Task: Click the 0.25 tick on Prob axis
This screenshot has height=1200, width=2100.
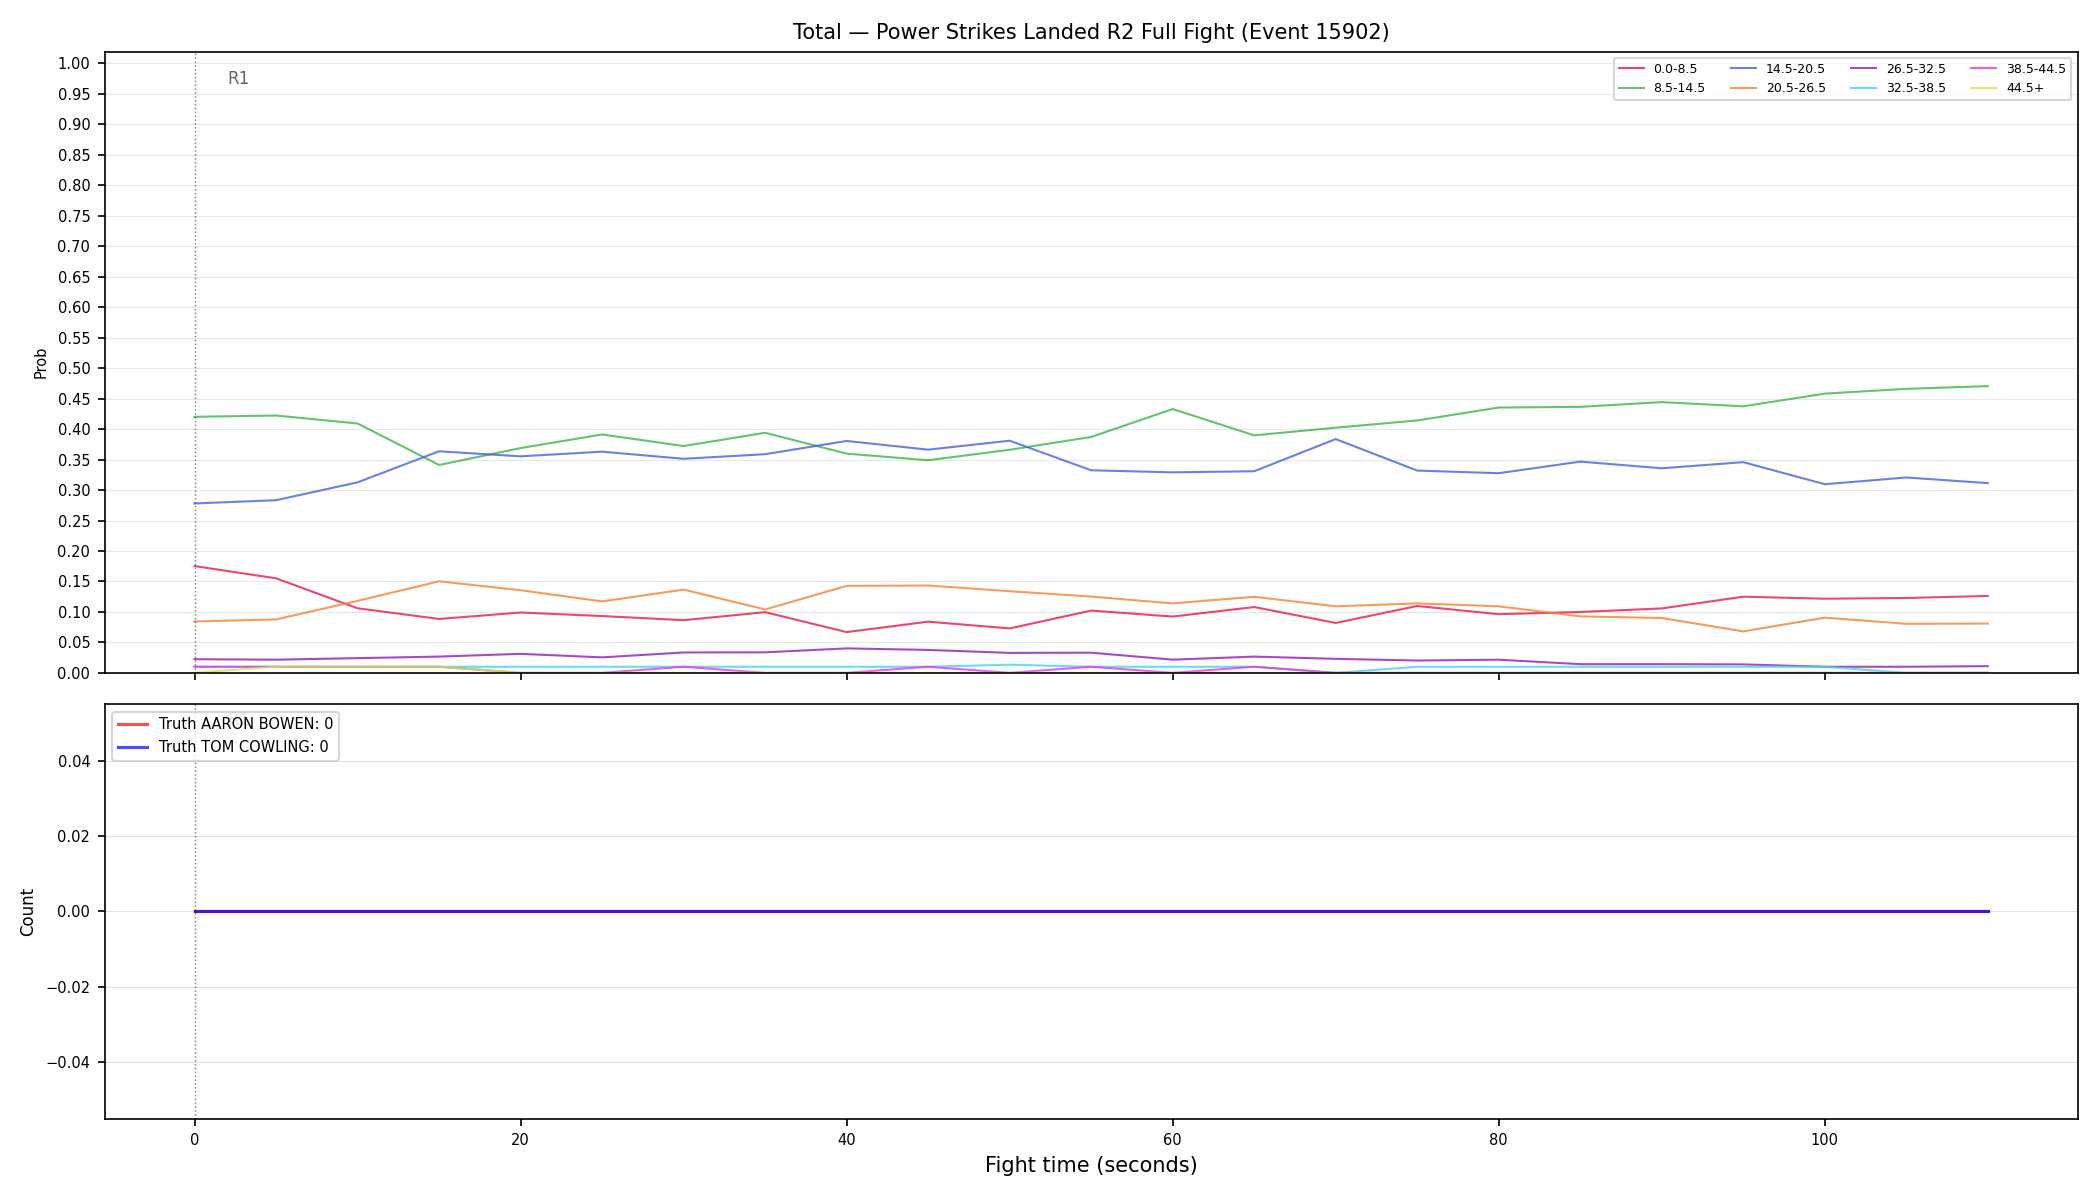Action: pos(74,521)
